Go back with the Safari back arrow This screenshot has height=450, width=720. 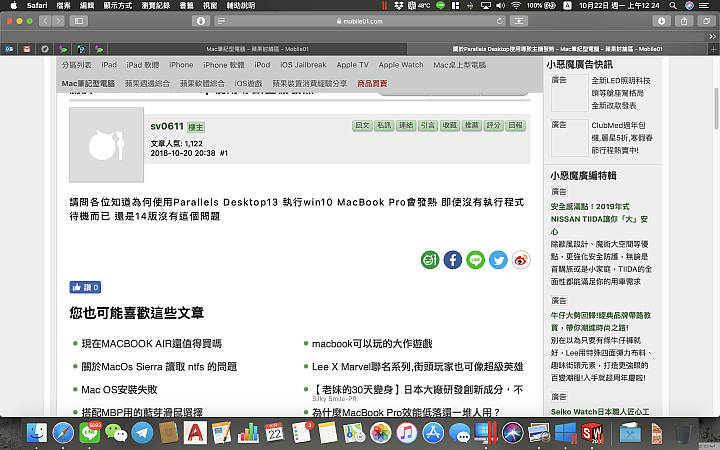pos(45,21)
